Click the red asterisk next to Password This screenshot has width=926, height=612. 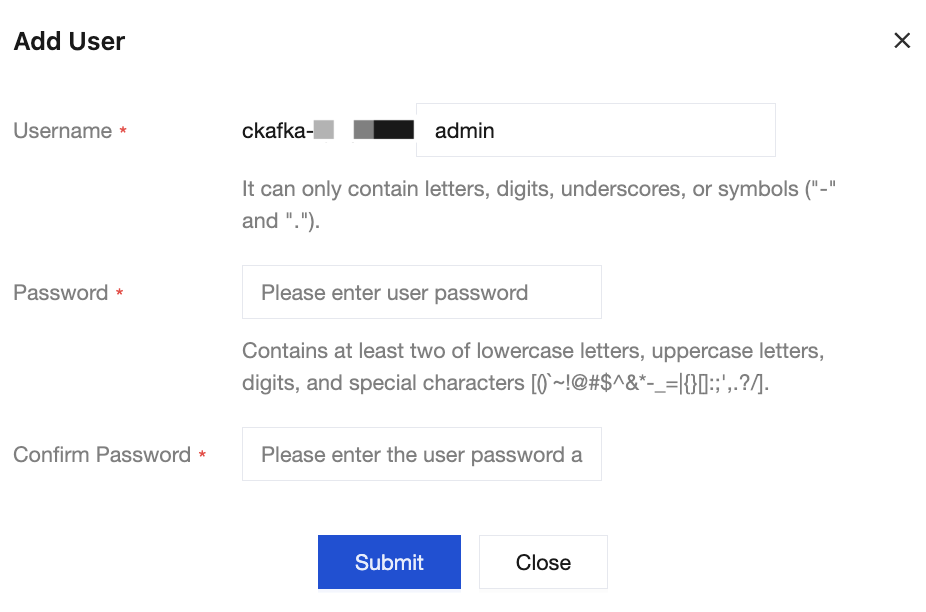point(120,294)
